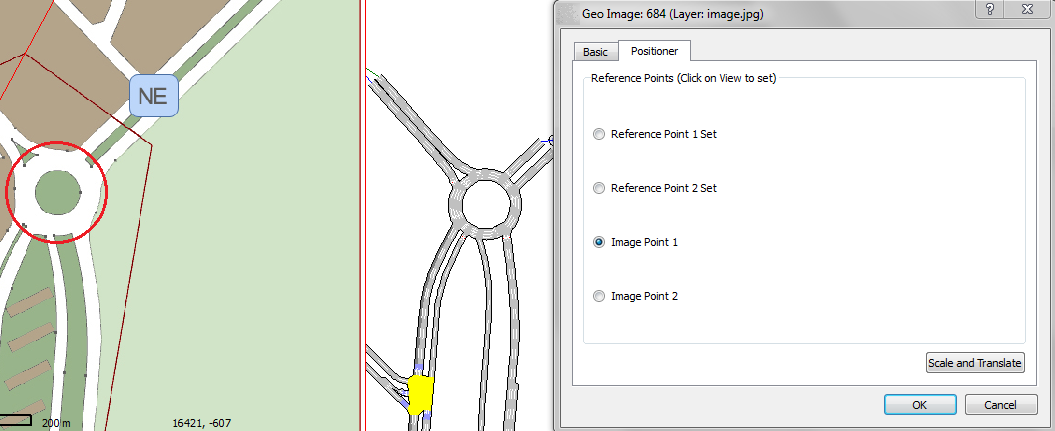Screen dimensions: 1055x431
Task: Click the Scale and Translate button
Action: click(x=975, y=362)
